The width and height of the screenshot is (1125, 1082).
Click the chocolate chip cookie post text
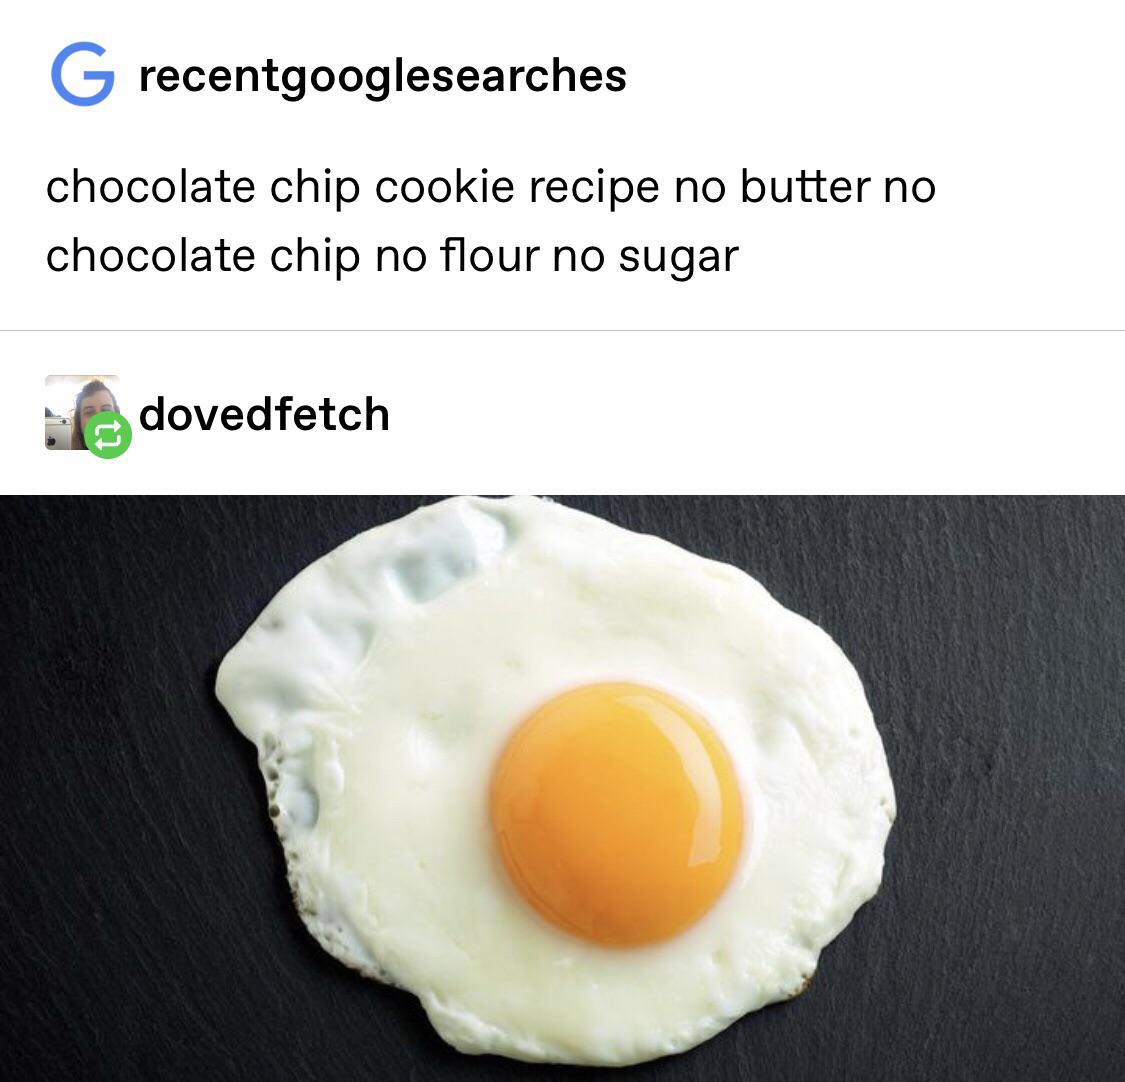491,221
